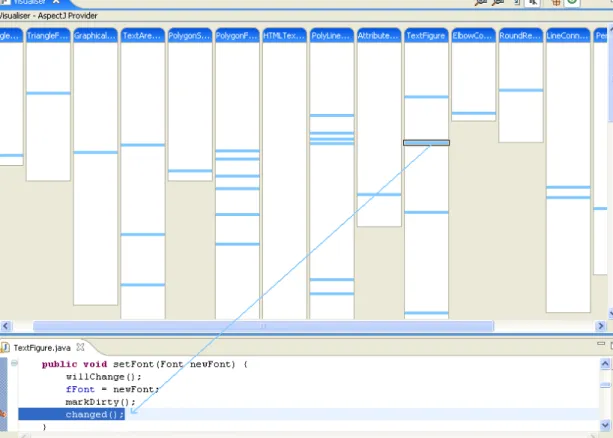Minimize the editor pane
Screen dimensions: 613x438
tap(601, 343)
